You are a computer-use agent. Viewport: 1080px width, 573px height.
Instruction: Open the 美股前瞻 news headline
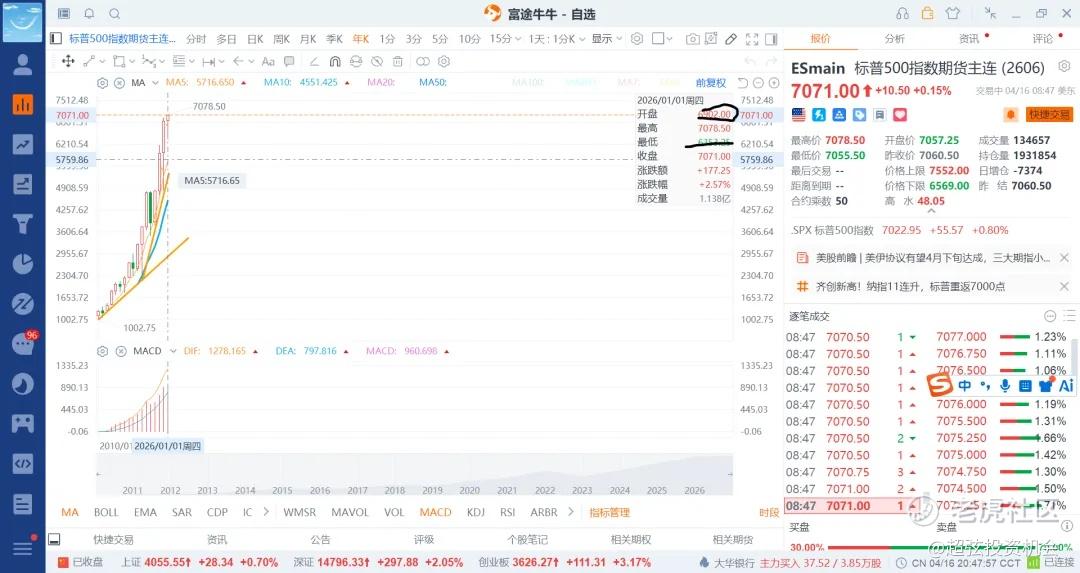tap(933, 258)
